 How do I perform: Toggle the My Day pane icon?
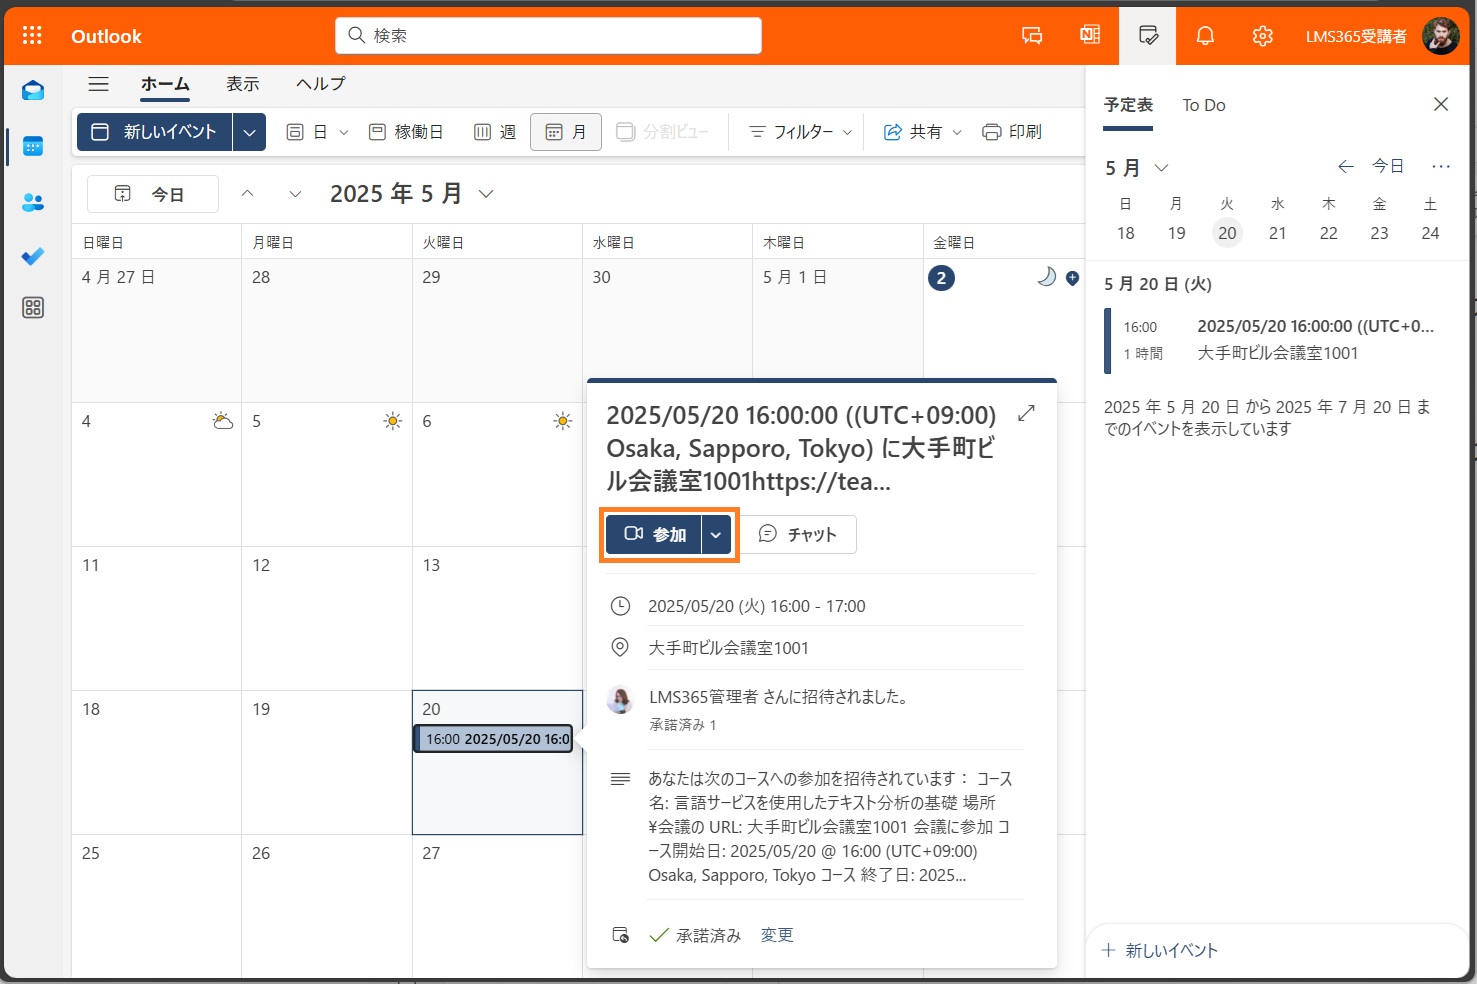click(x=1148, y=36)
